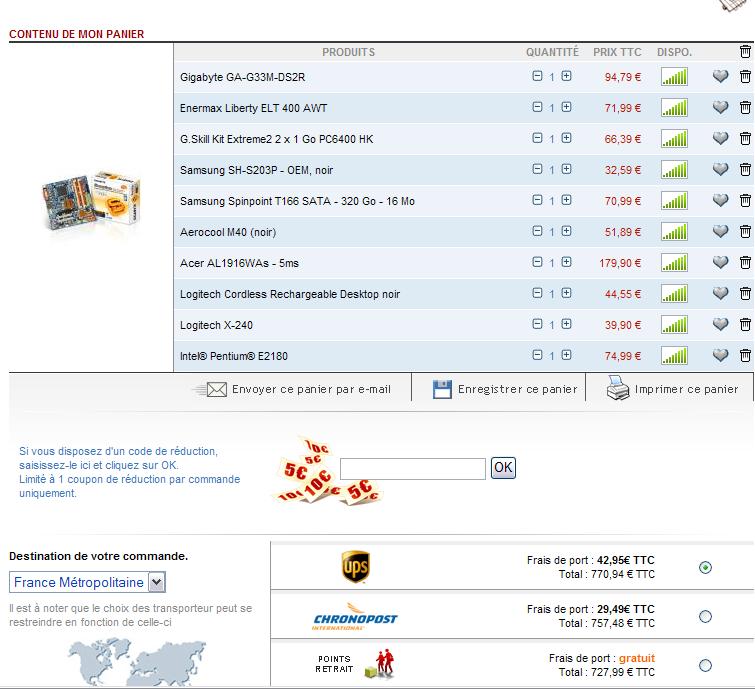Open the Intel Pentium E2180 product link
The height and width of the screenshot is (689, 755).
pos(234,356)
